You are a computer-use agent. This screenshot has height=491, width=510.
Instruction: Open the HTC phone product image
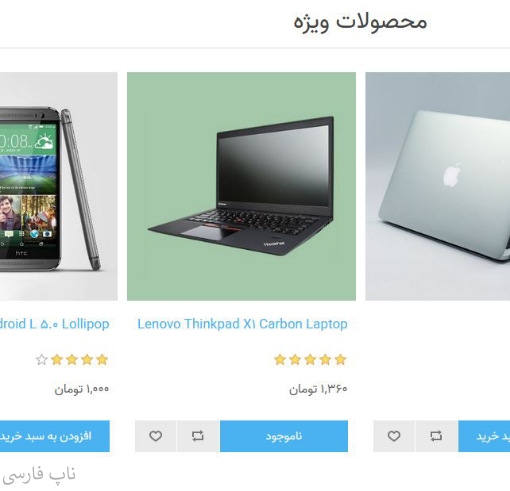point(59,186)
